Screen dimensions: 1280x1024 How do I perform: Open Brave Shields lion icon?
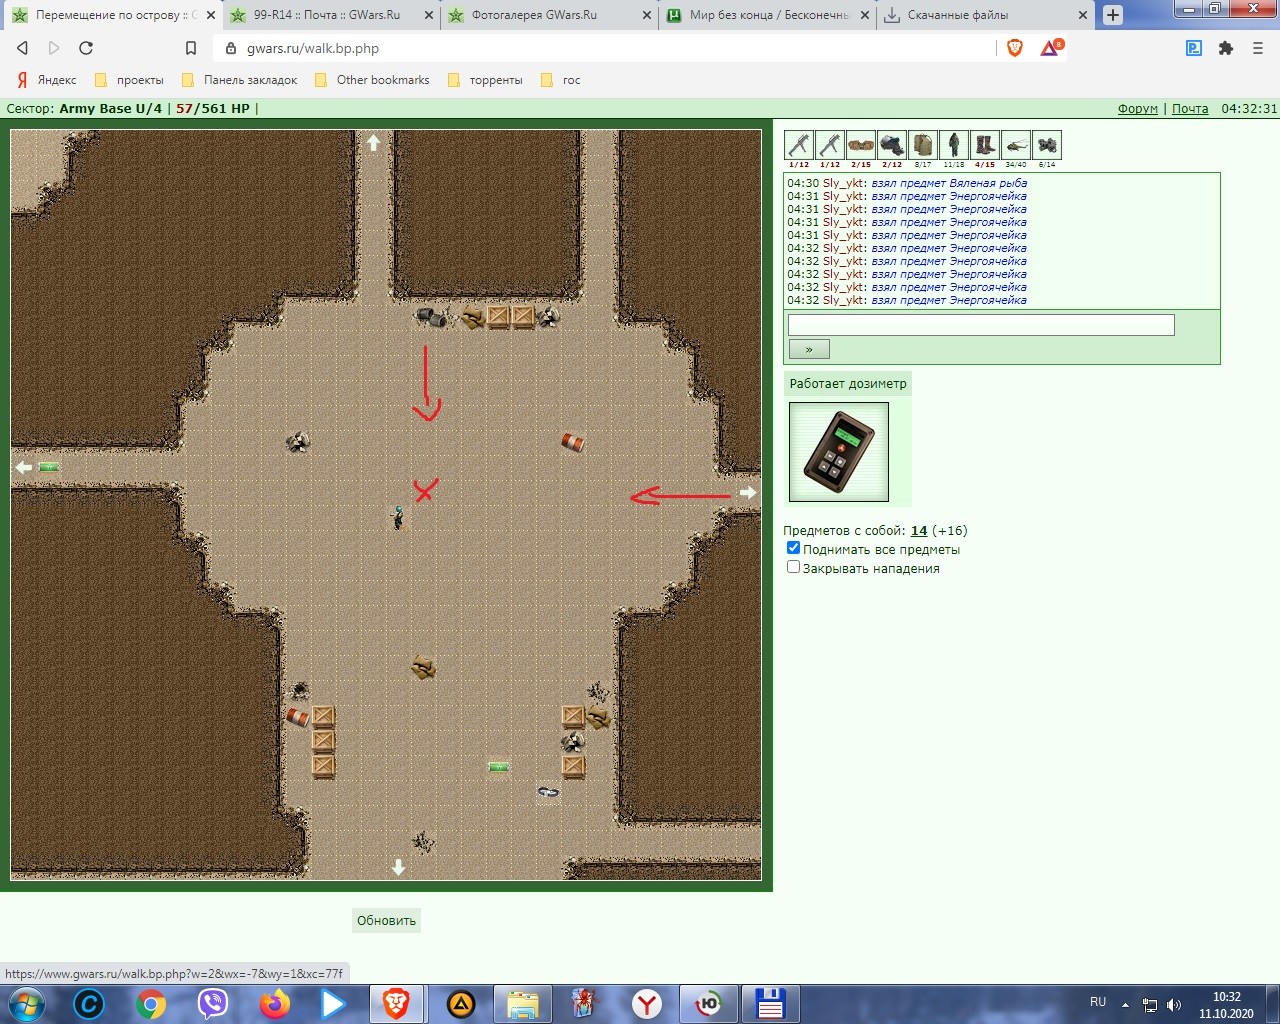click(x=1015, y=48)
